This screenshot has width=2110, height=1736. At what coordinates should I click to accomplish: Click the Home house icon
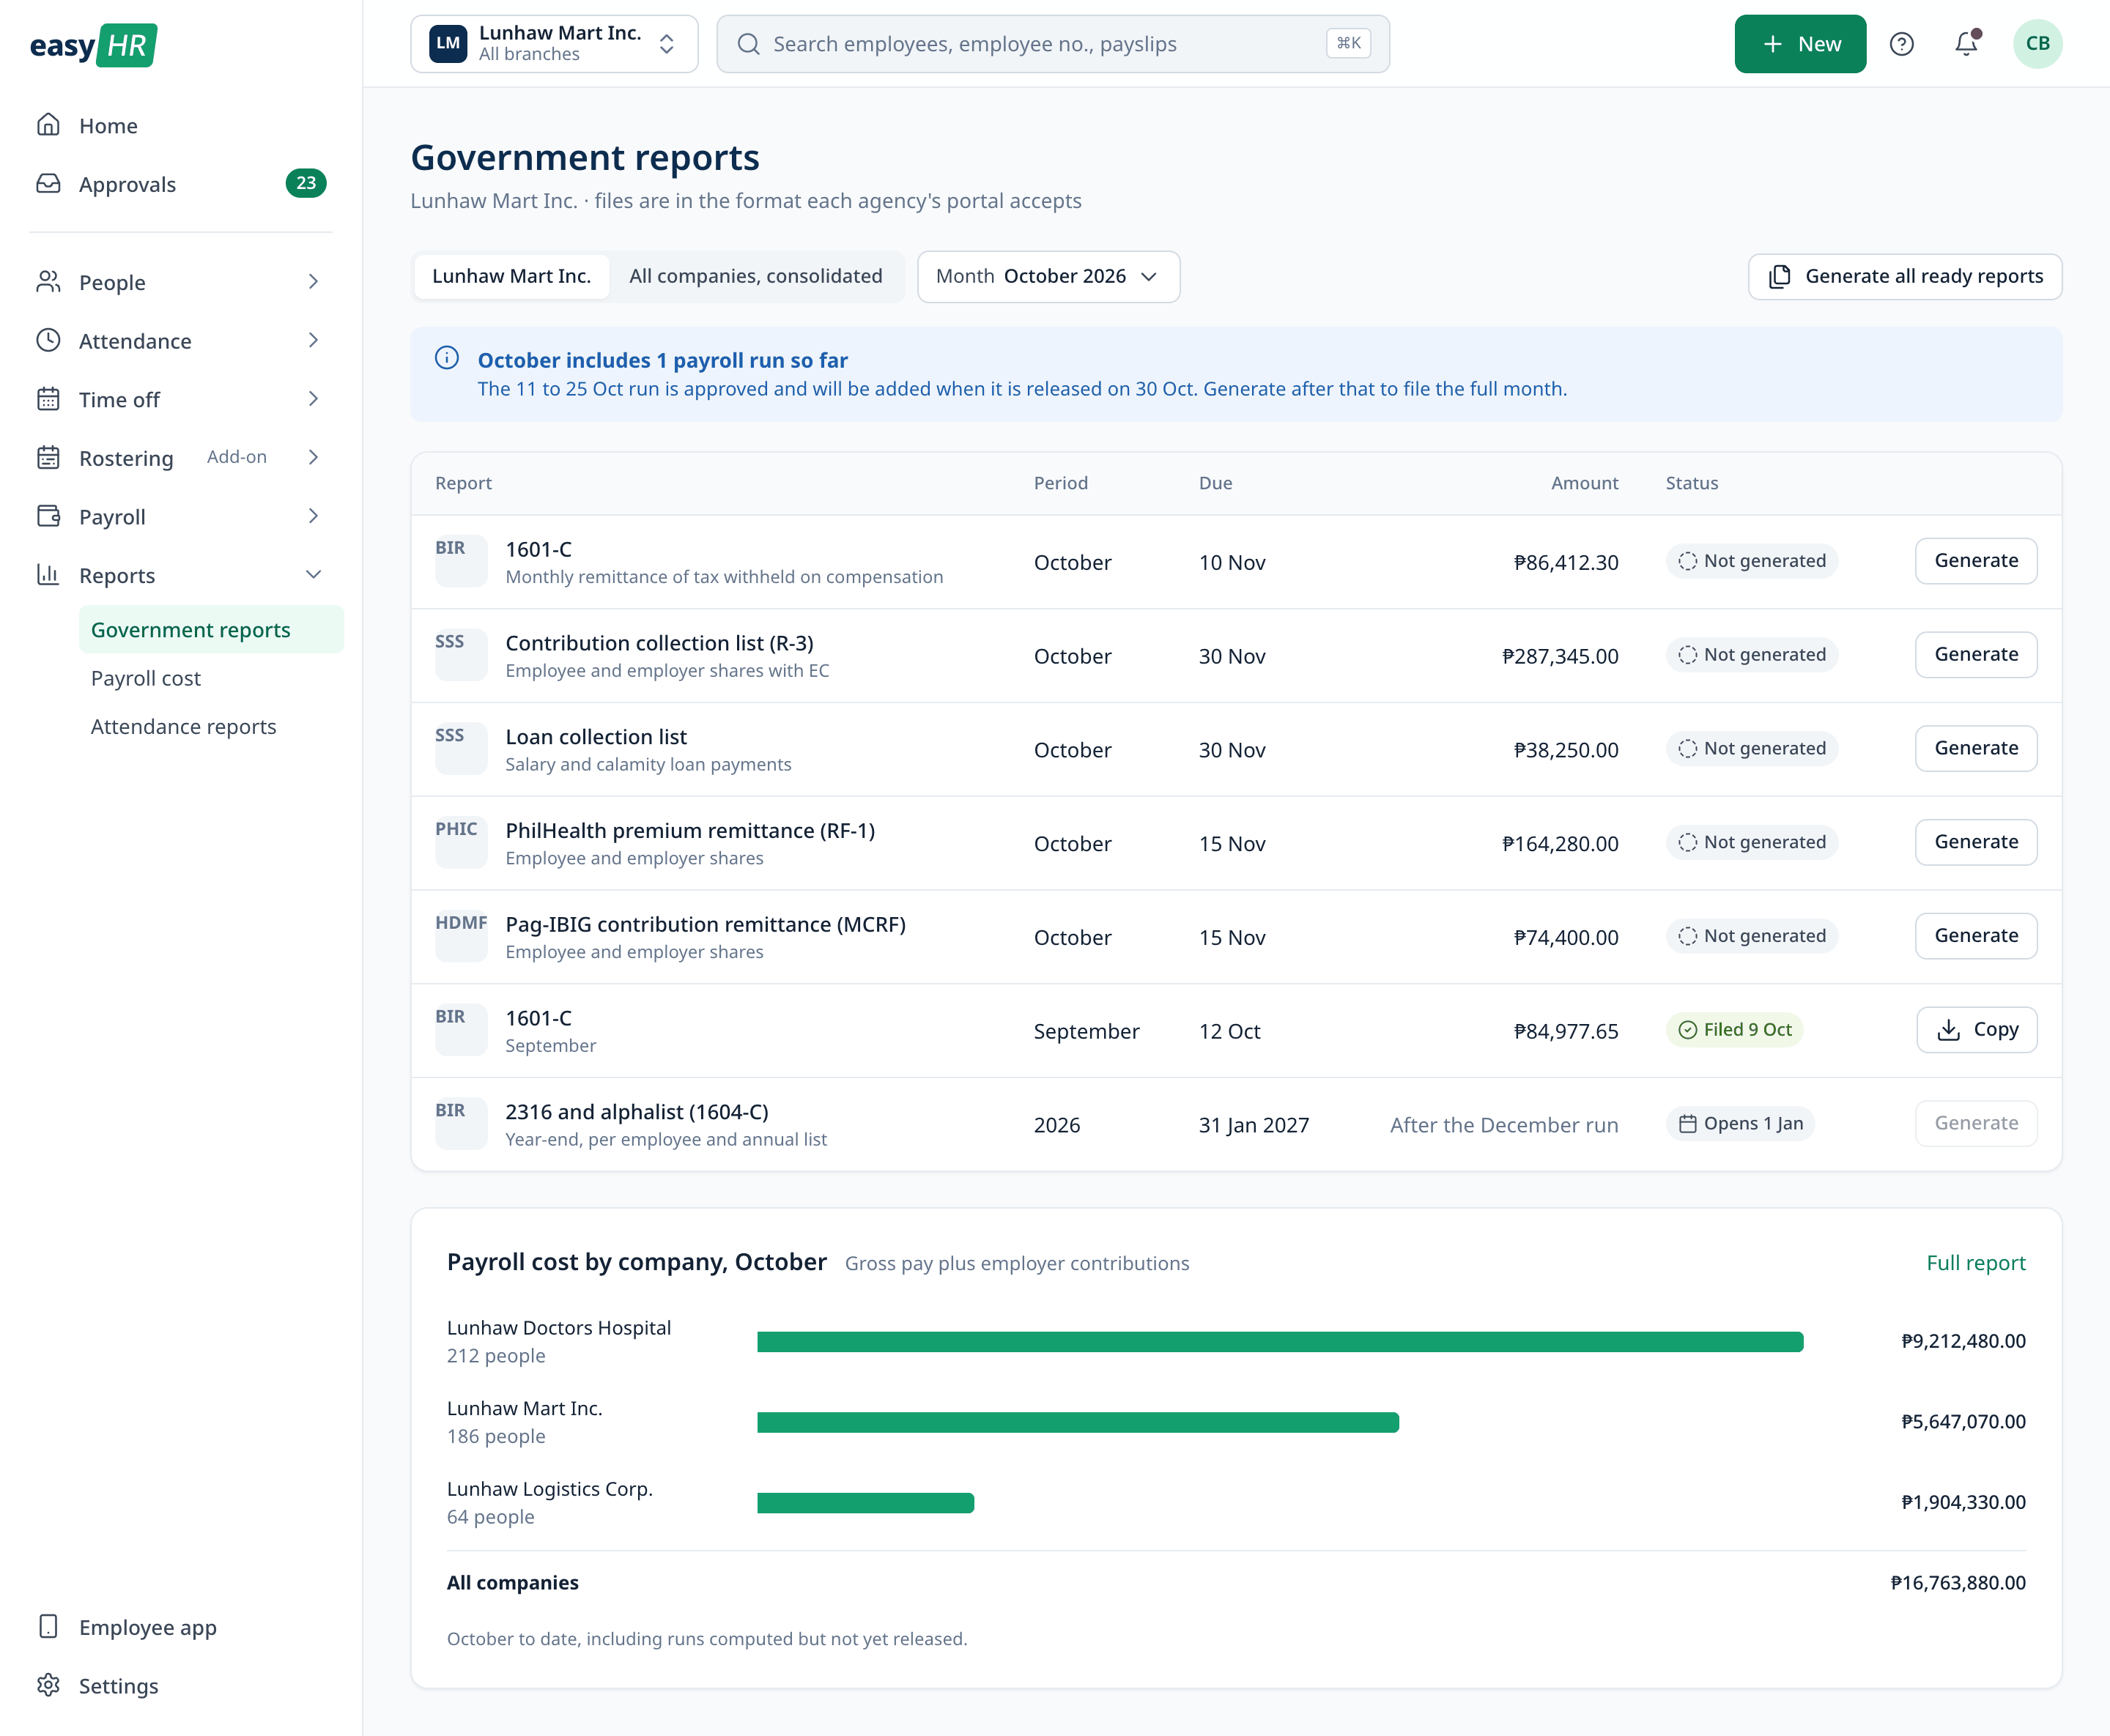coord(48,125)
